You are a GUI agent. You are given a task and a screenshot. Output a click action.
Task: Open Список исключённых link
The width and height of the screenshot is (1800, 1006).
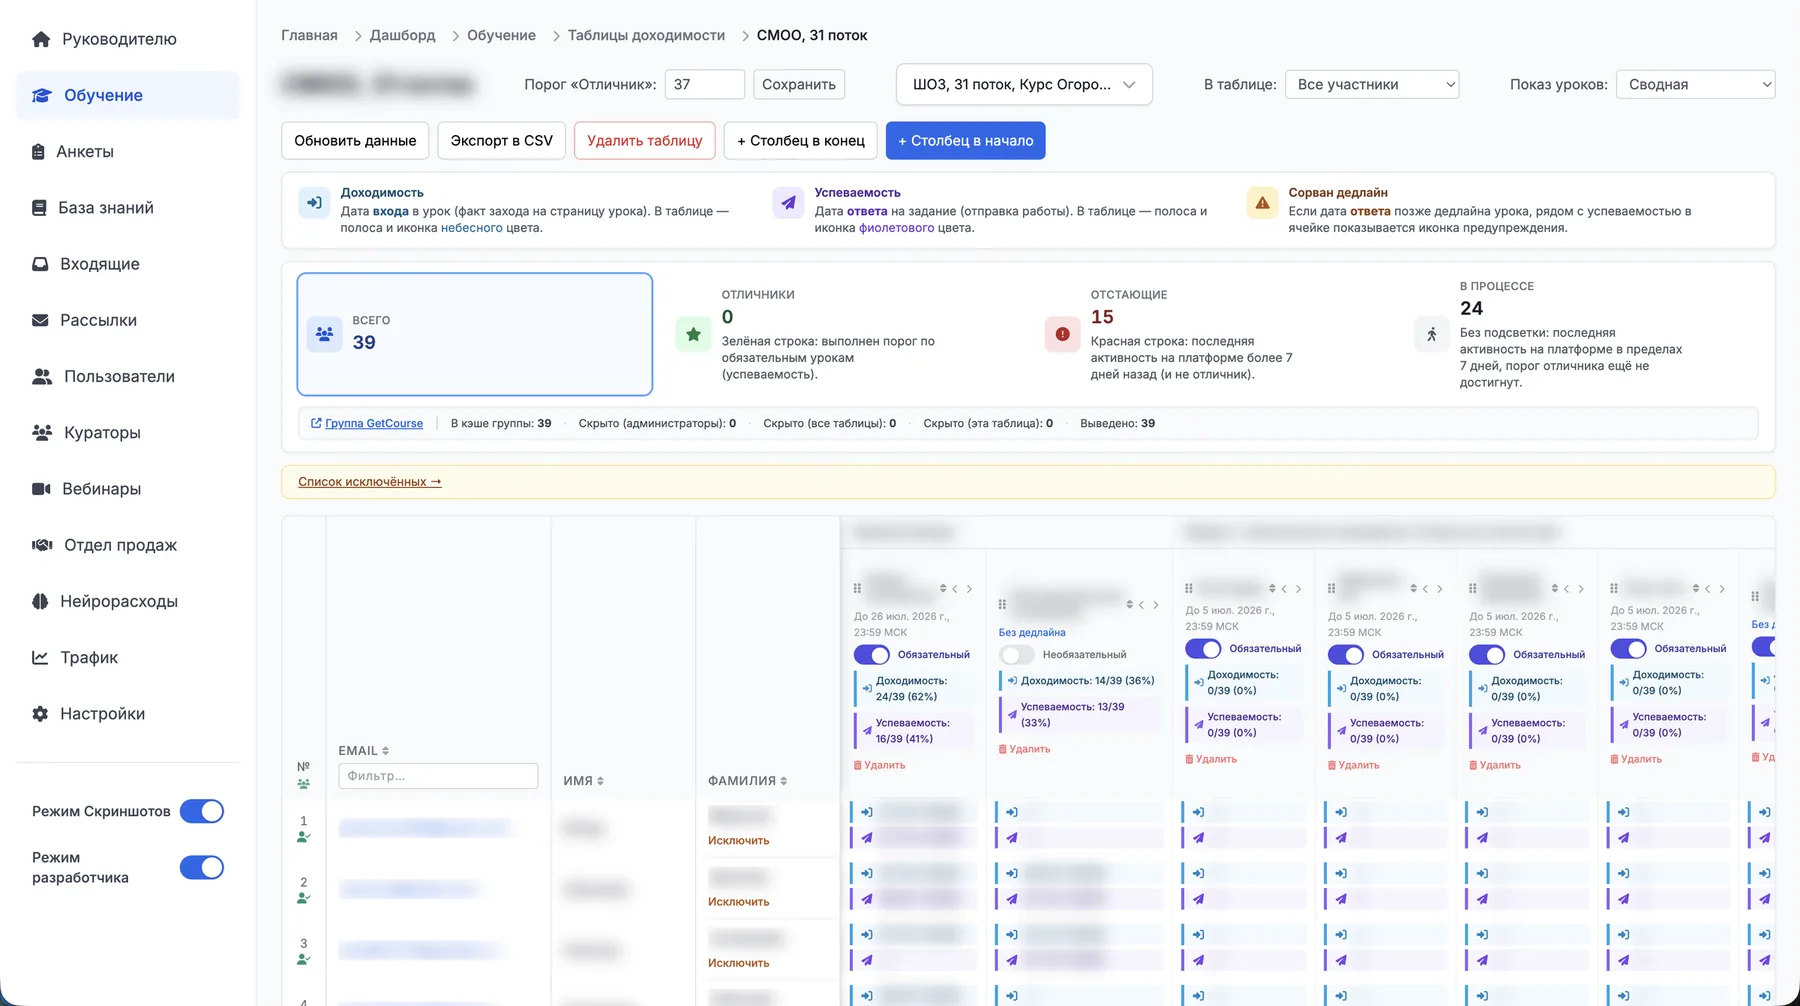370,482
